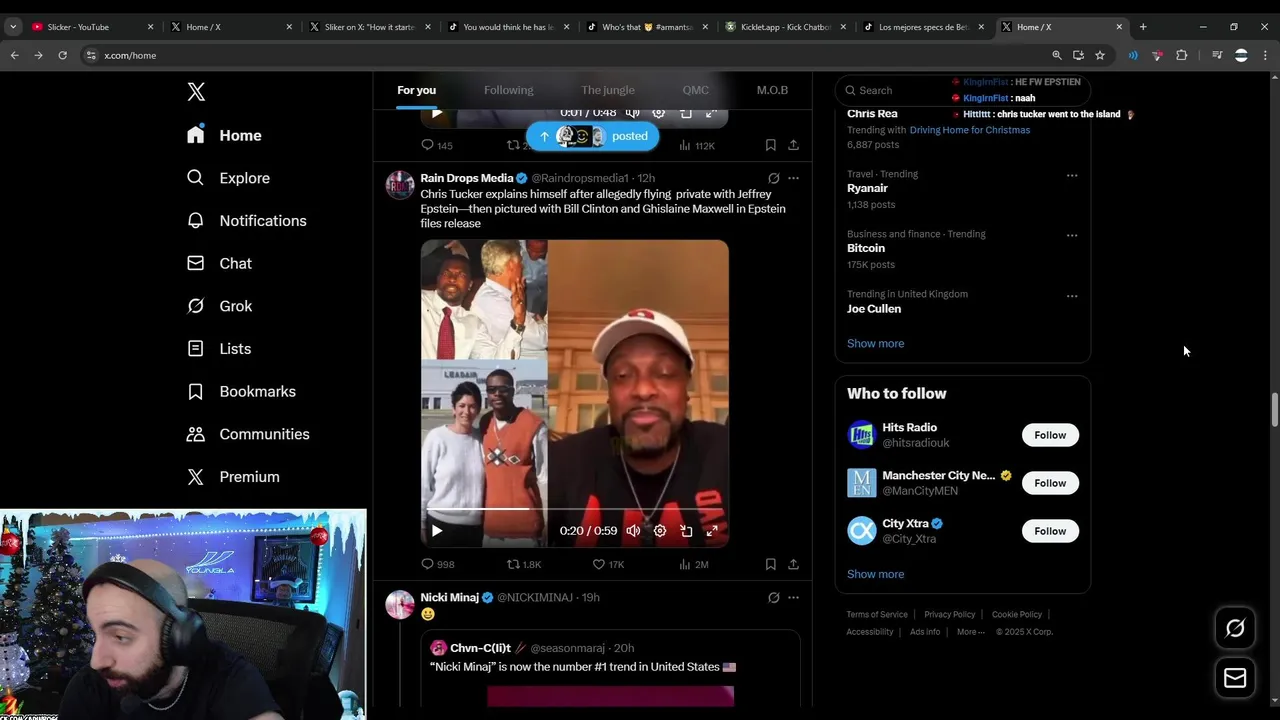Follow Hits Radio
The width and height of the screenshot is (1280, 720).
click(x=1050, y=435)
